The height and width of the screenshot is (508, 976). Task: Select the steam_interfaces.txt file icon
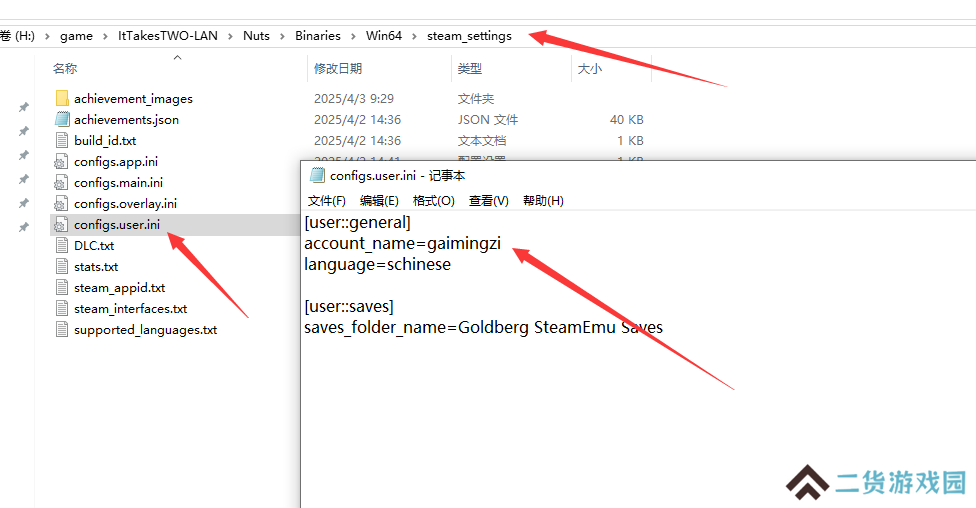click(62, 308)
